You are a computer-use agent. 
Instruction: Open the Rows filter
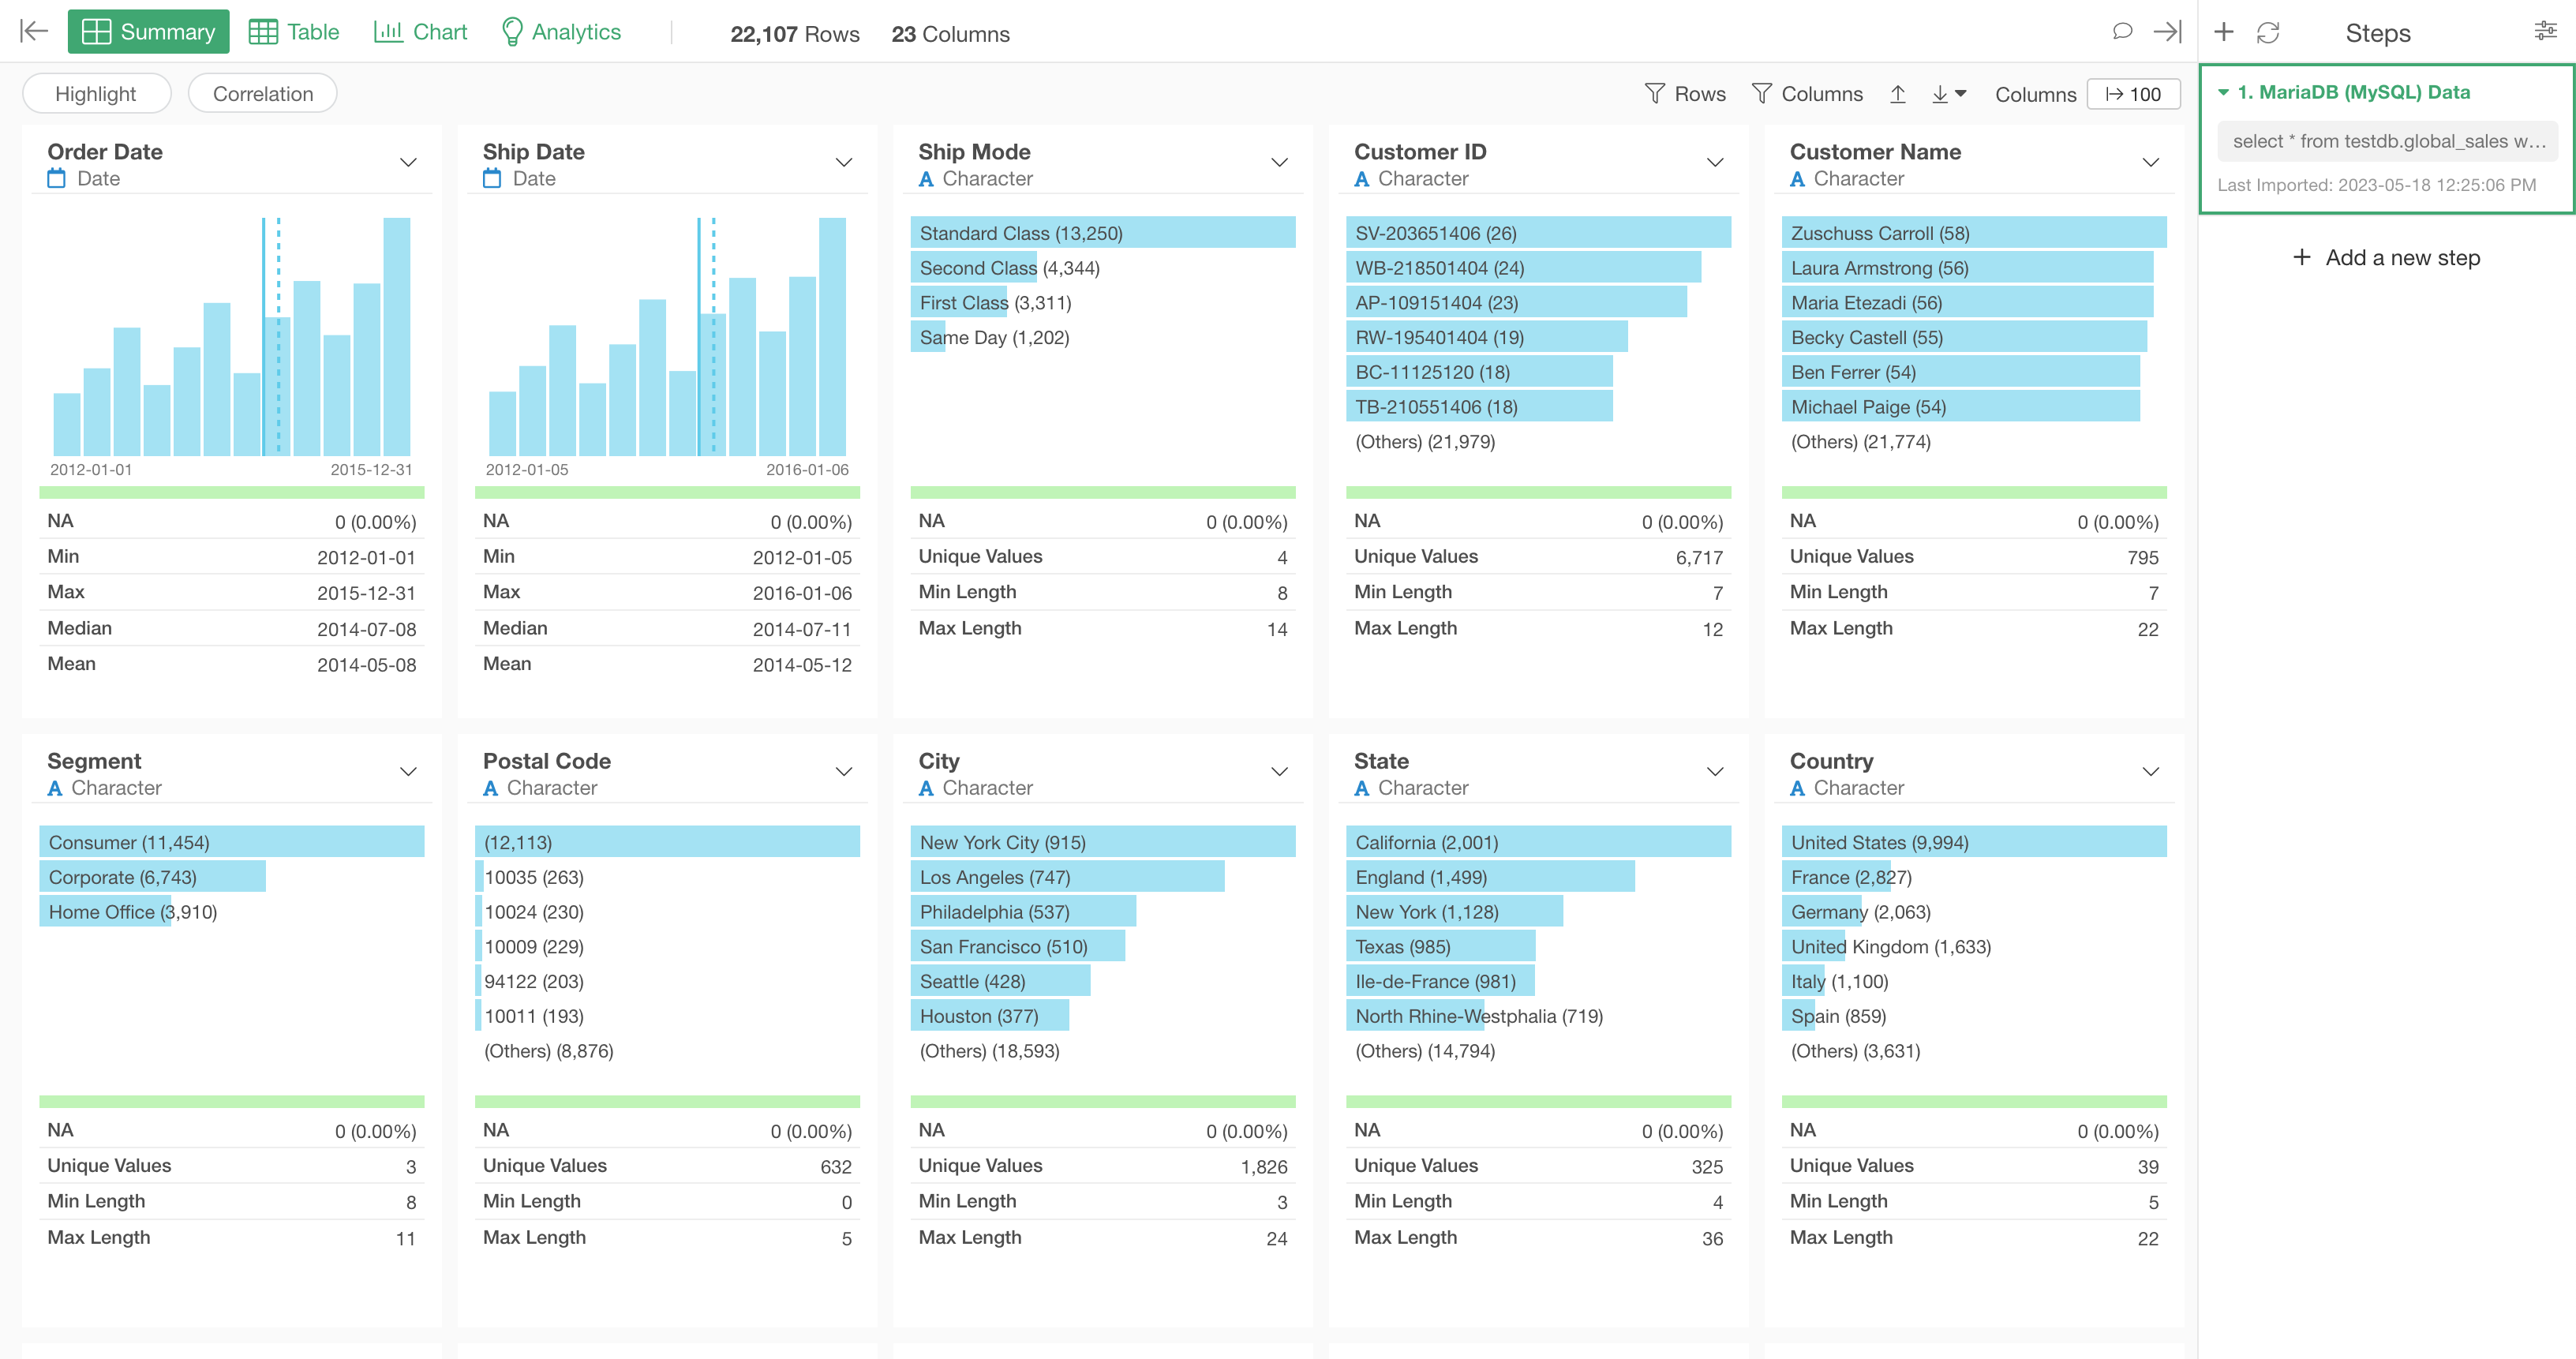pos(1685,94)
